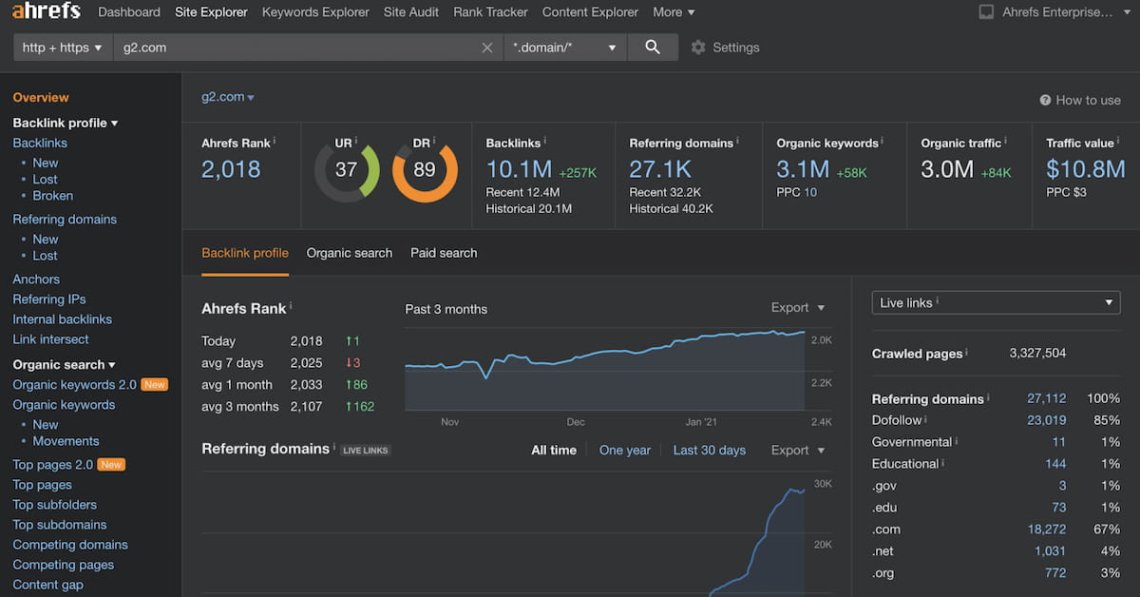1140x597 pixels.
Task: Open Keywords Explorer
Action: 316,12
